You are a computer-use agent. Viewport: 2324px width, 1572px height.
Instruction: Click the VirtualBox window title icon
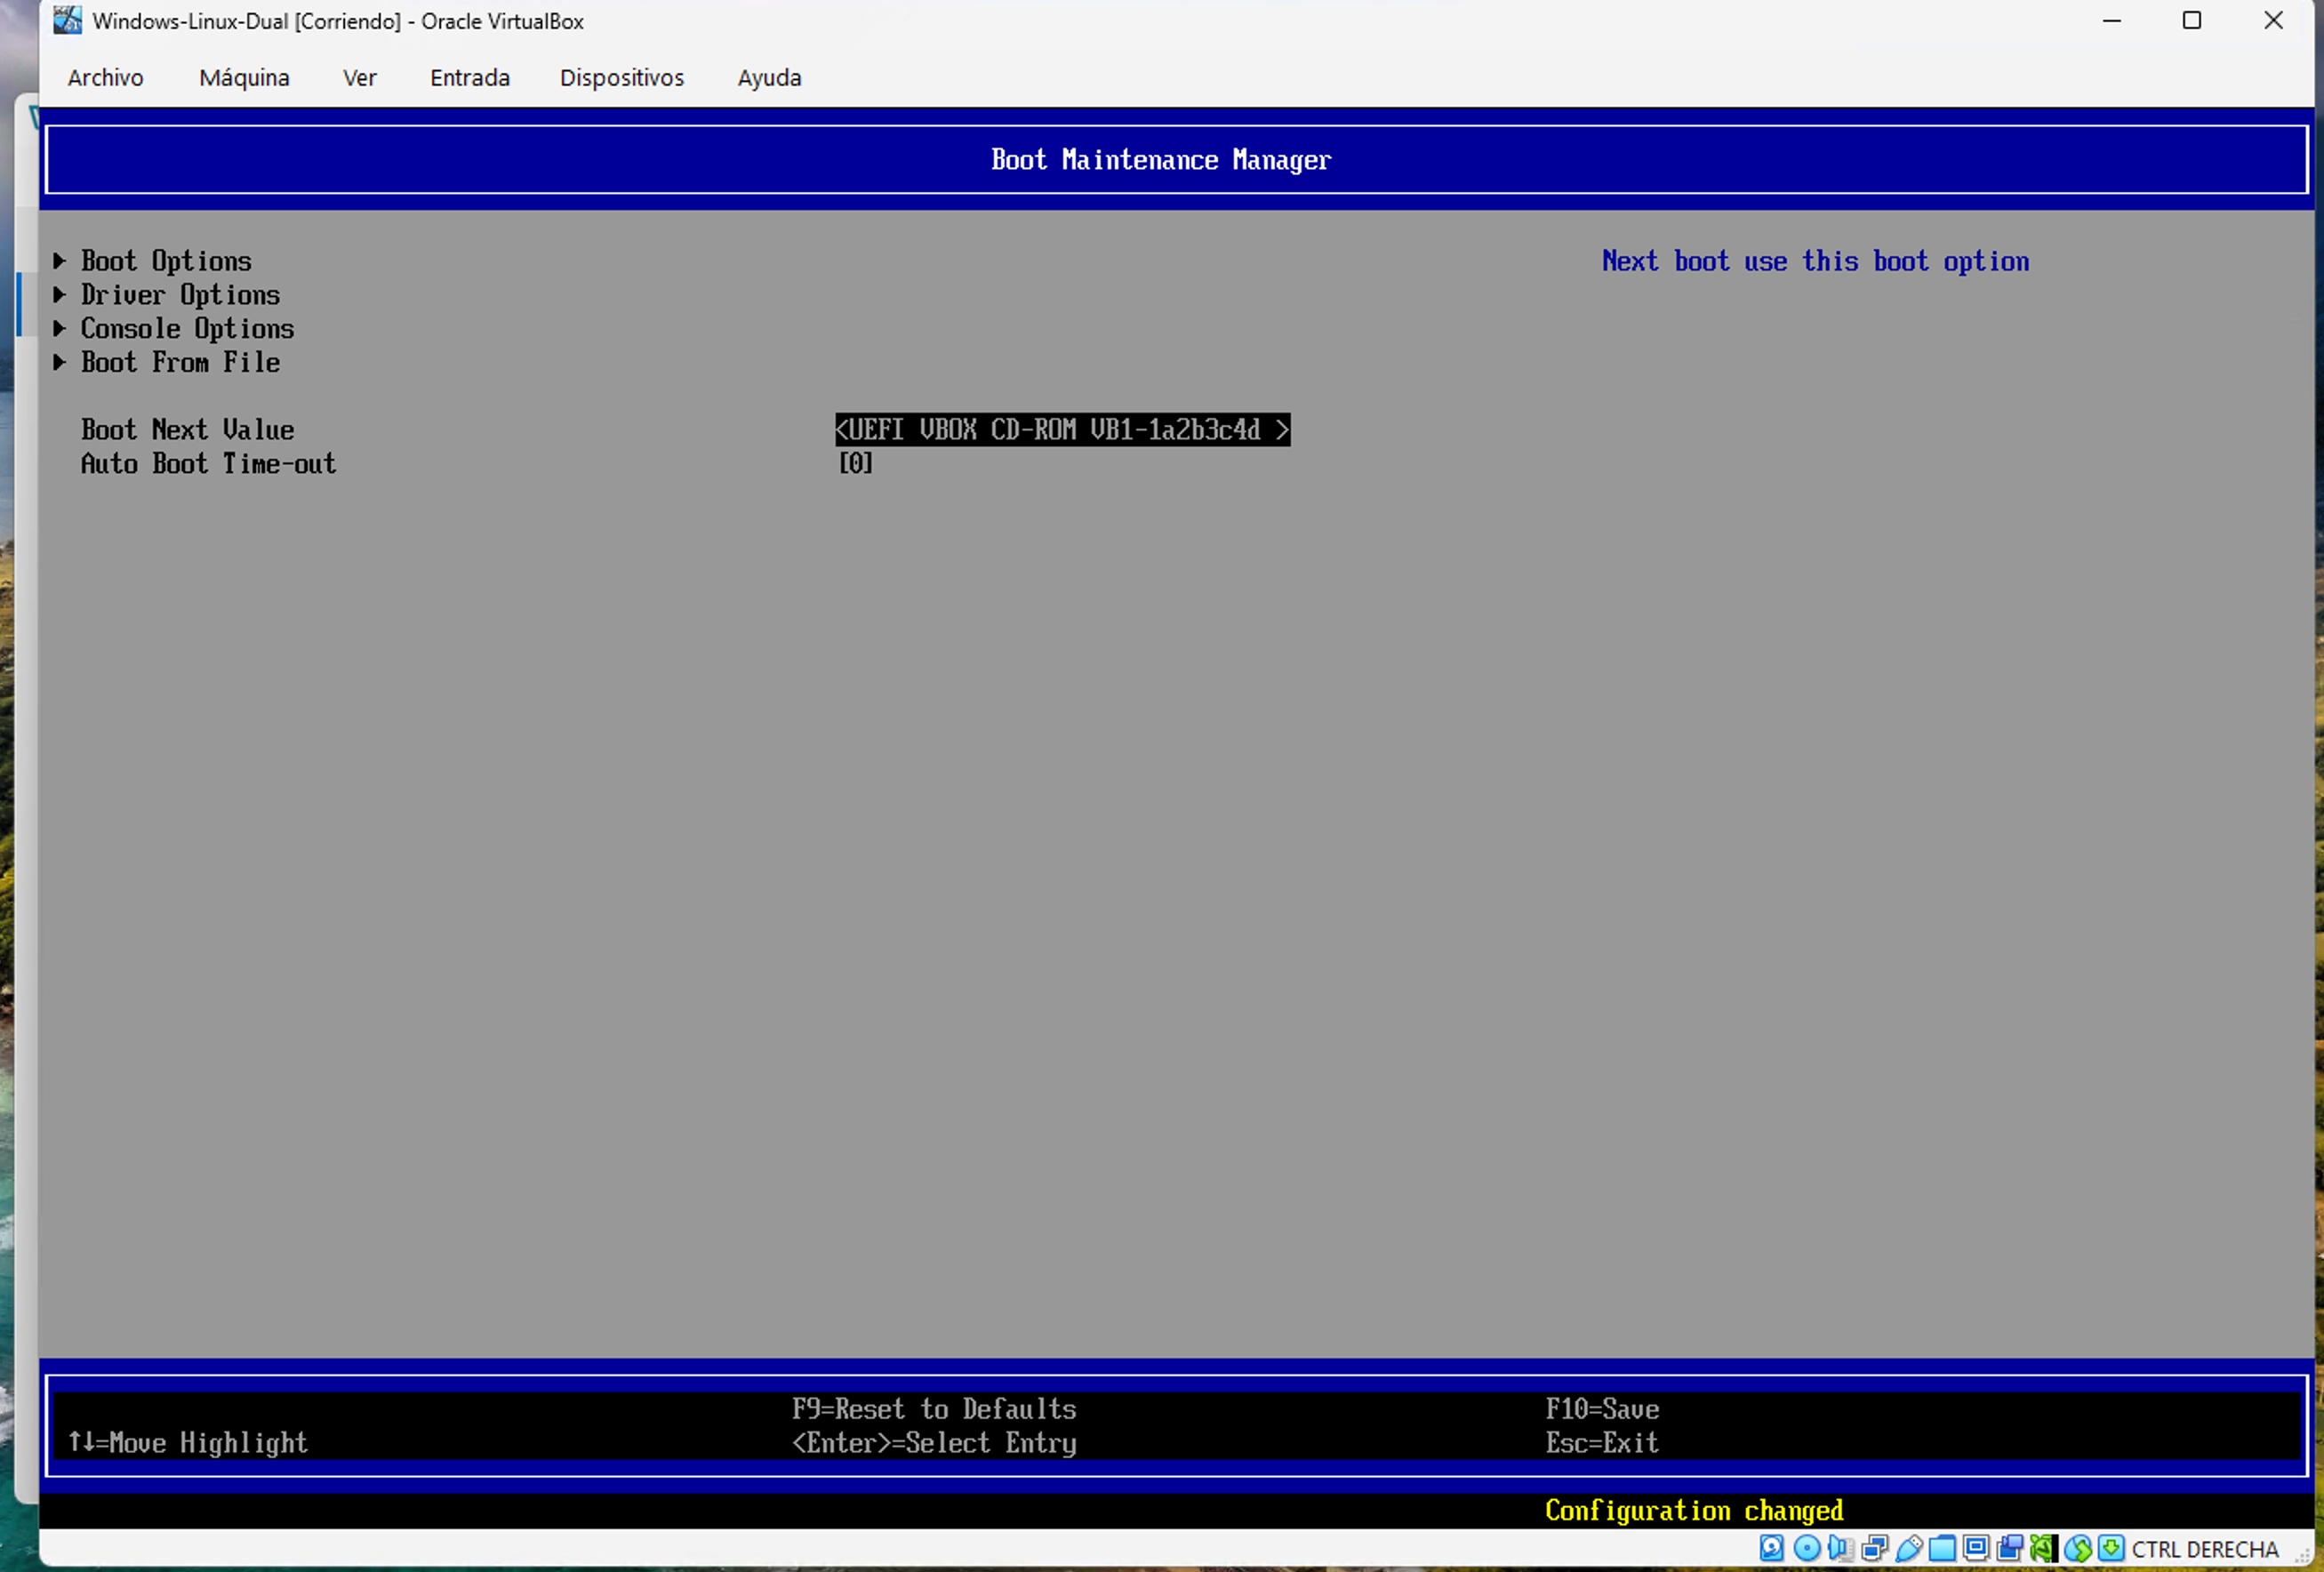click(68, 20)
